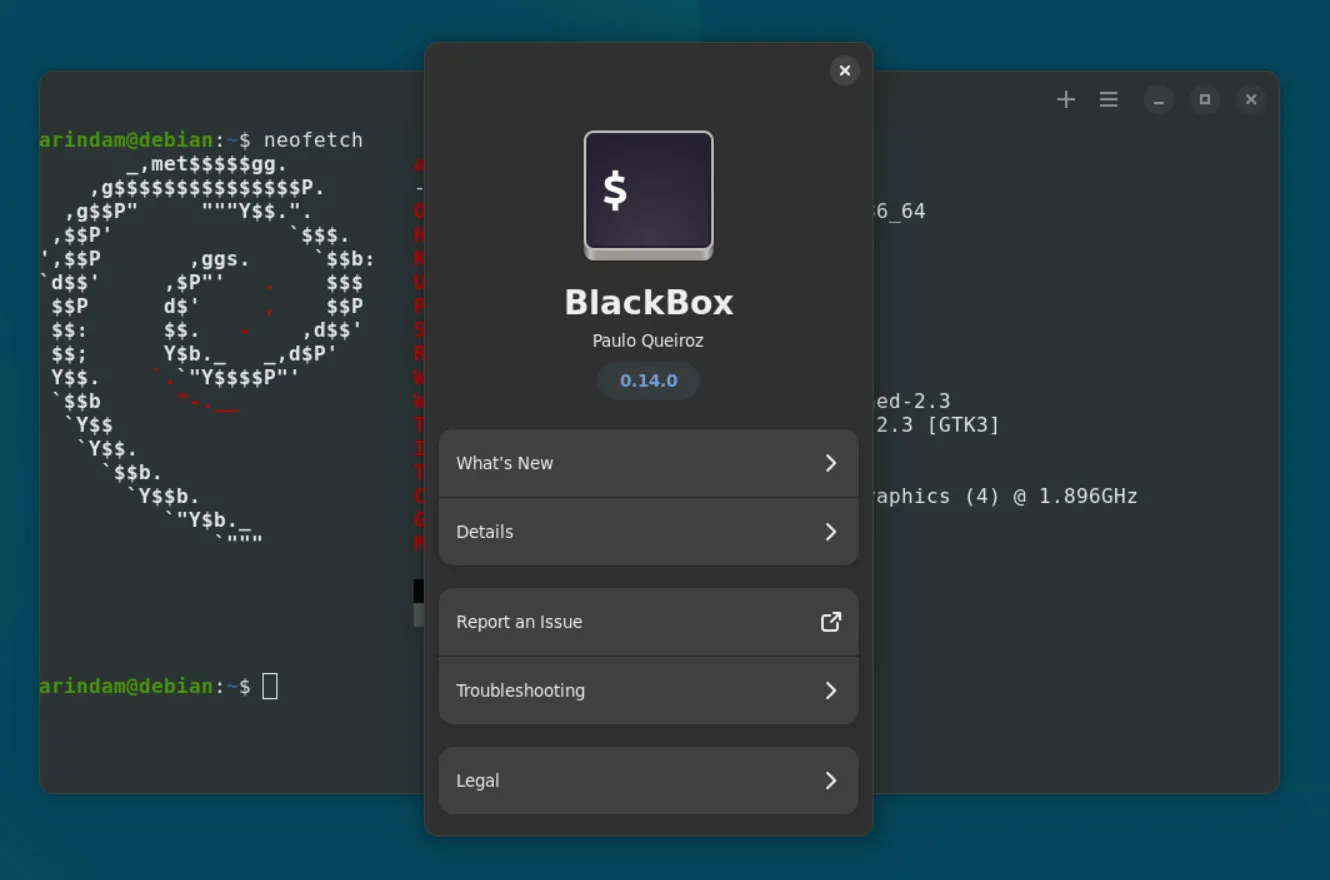Screen dimensions: 1330x880
Task: Expand Troubleshooting using its chevron arrow
Action: (x=830, y=691)
